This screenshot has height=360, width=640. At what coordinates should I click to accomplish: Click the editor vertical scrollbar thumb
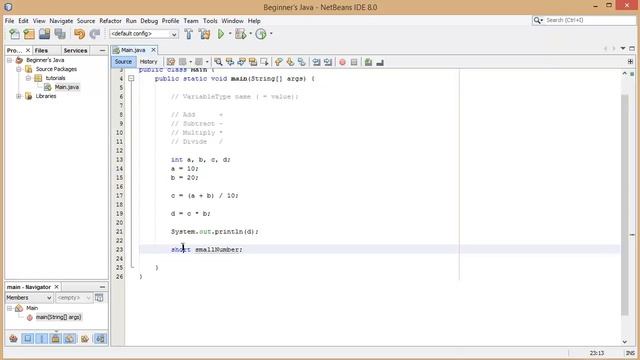[x=625, y=204]
